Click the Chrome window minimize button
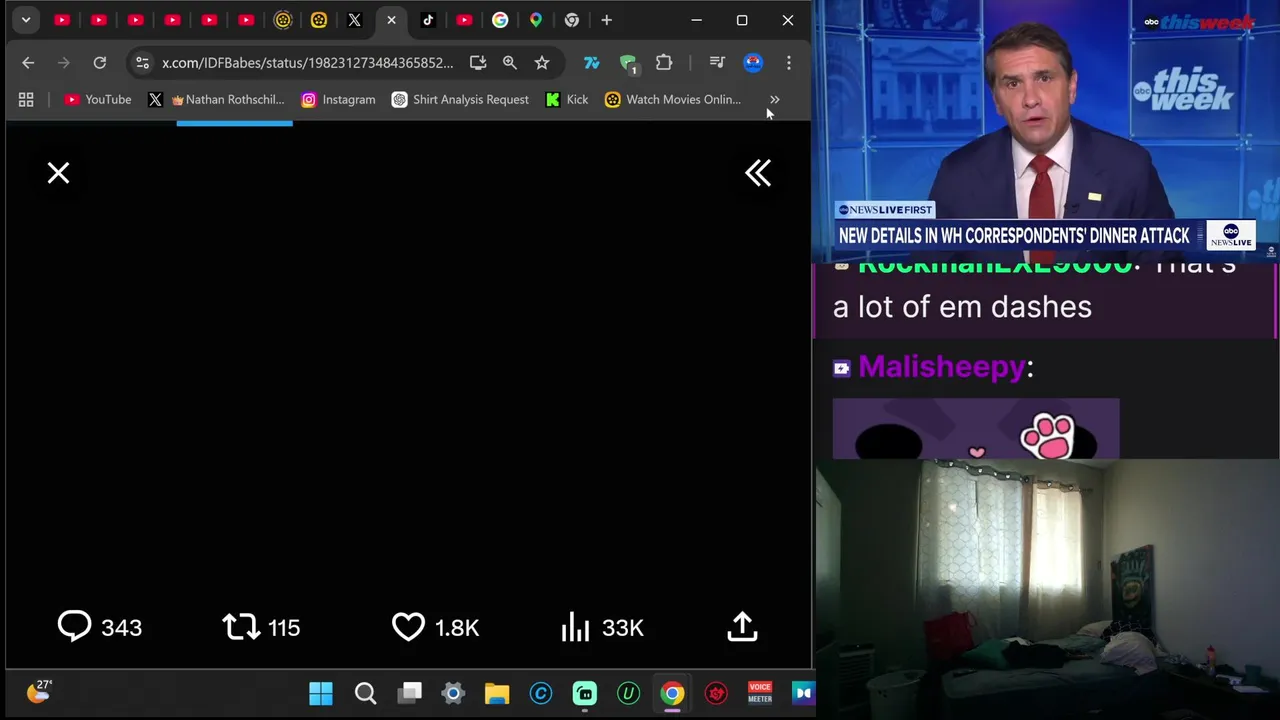 point(697,20)
